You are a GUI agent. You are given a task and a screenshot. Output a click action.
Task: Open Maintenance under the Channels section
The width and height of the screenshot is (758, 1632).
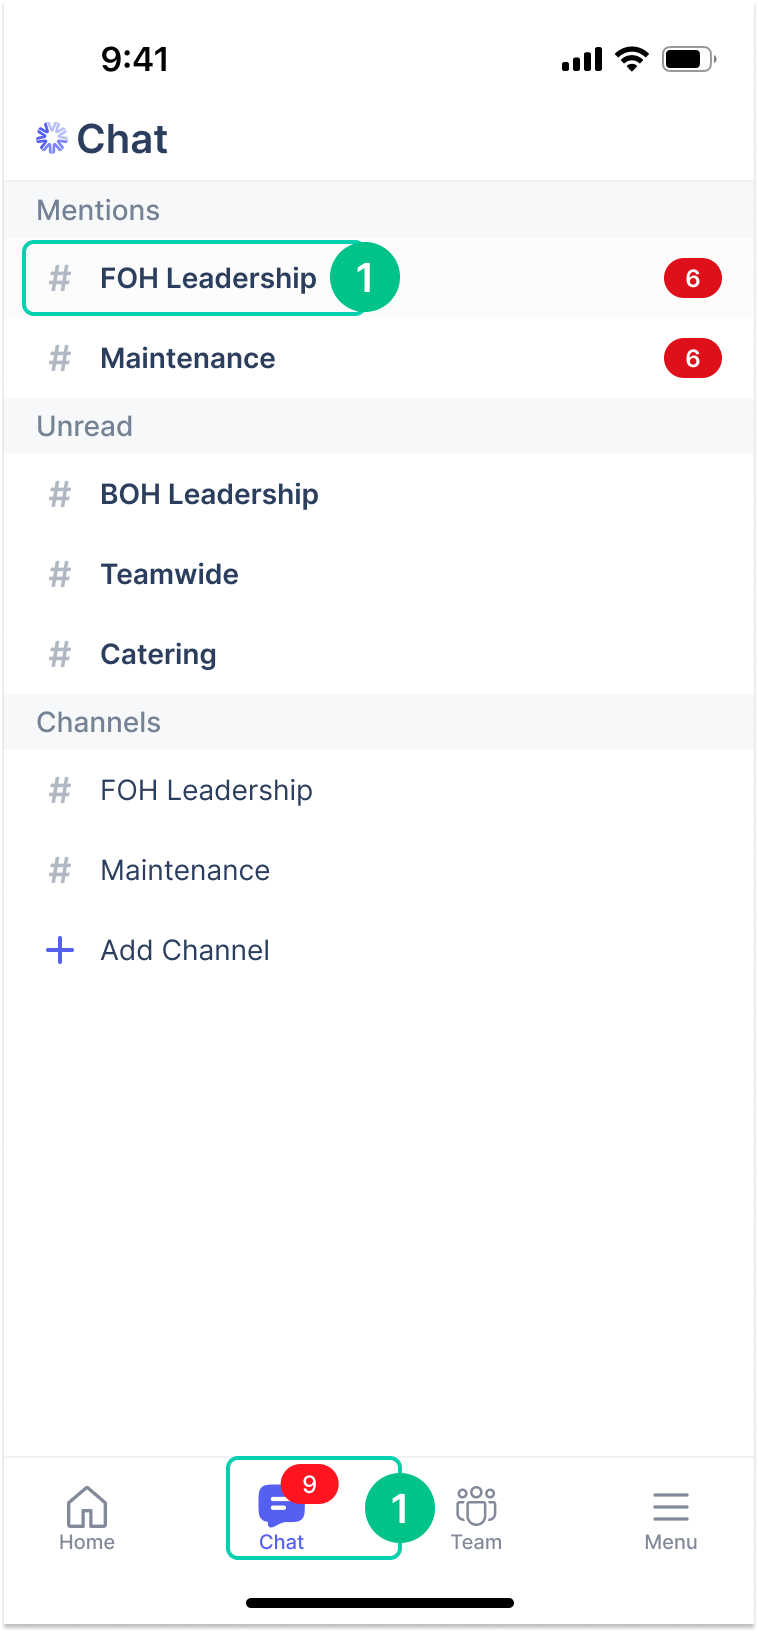pyautogui.click(x=184, y=870)
